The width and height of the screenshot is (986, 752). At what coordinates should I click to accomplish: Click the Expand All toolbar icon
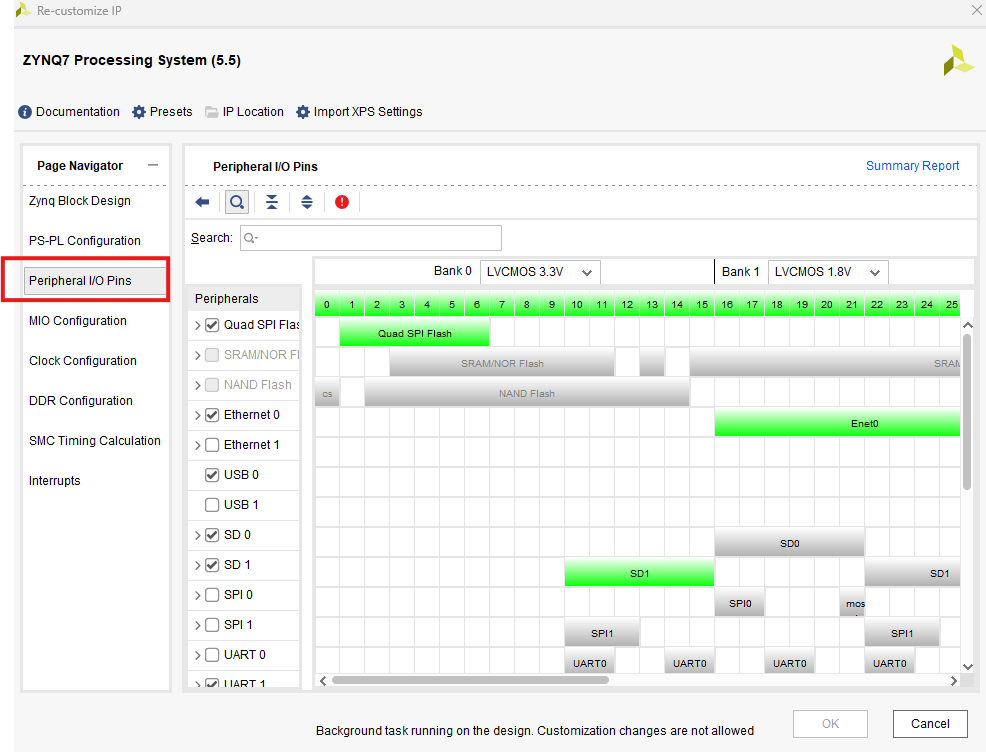(x=307, y=202)
